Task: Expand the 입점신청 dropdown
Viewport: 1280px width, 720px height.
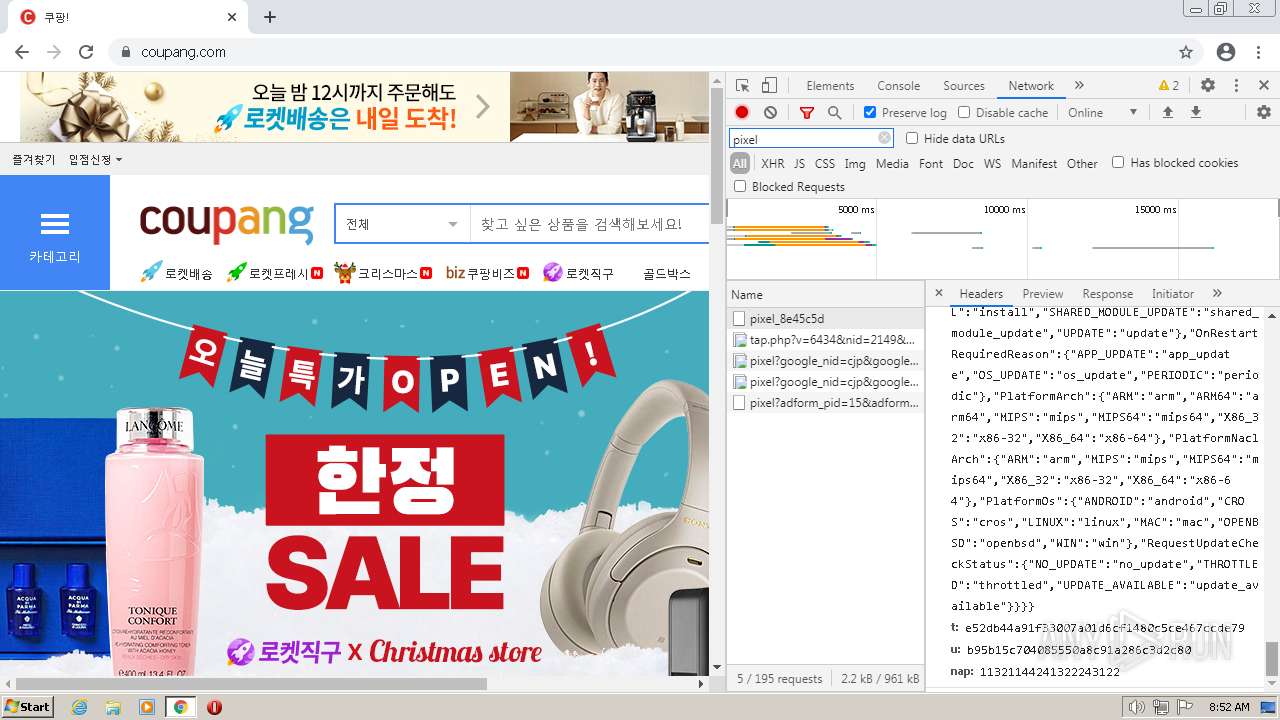Action: tap(95, 160)
